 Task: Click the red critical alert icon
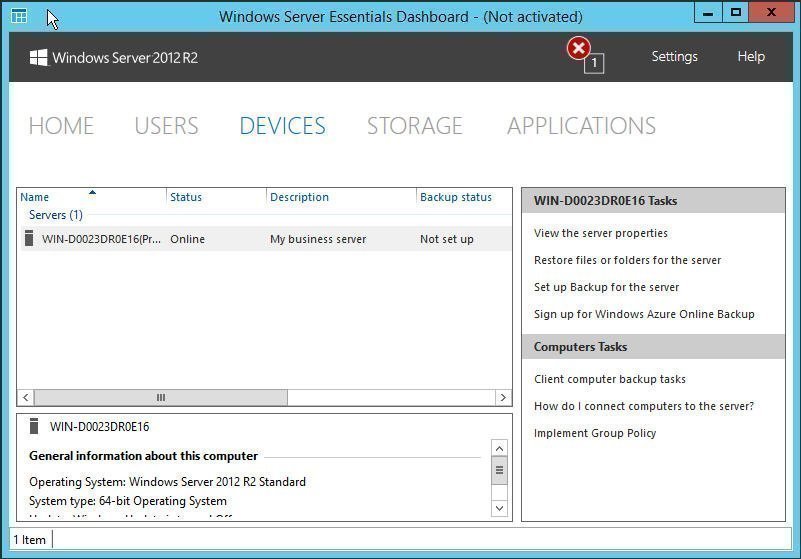pyautogui.click(x=578, y=49)
